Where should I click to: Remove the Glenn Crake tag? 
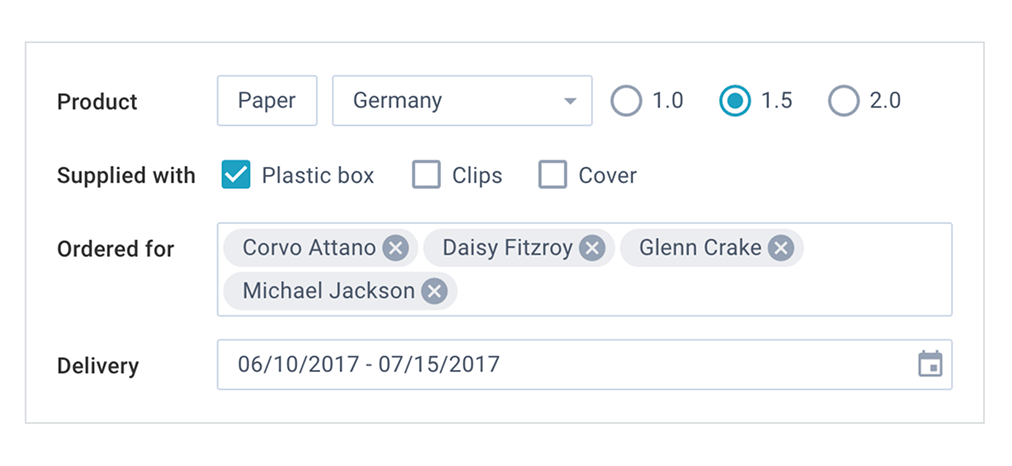(x=781, y=248)
